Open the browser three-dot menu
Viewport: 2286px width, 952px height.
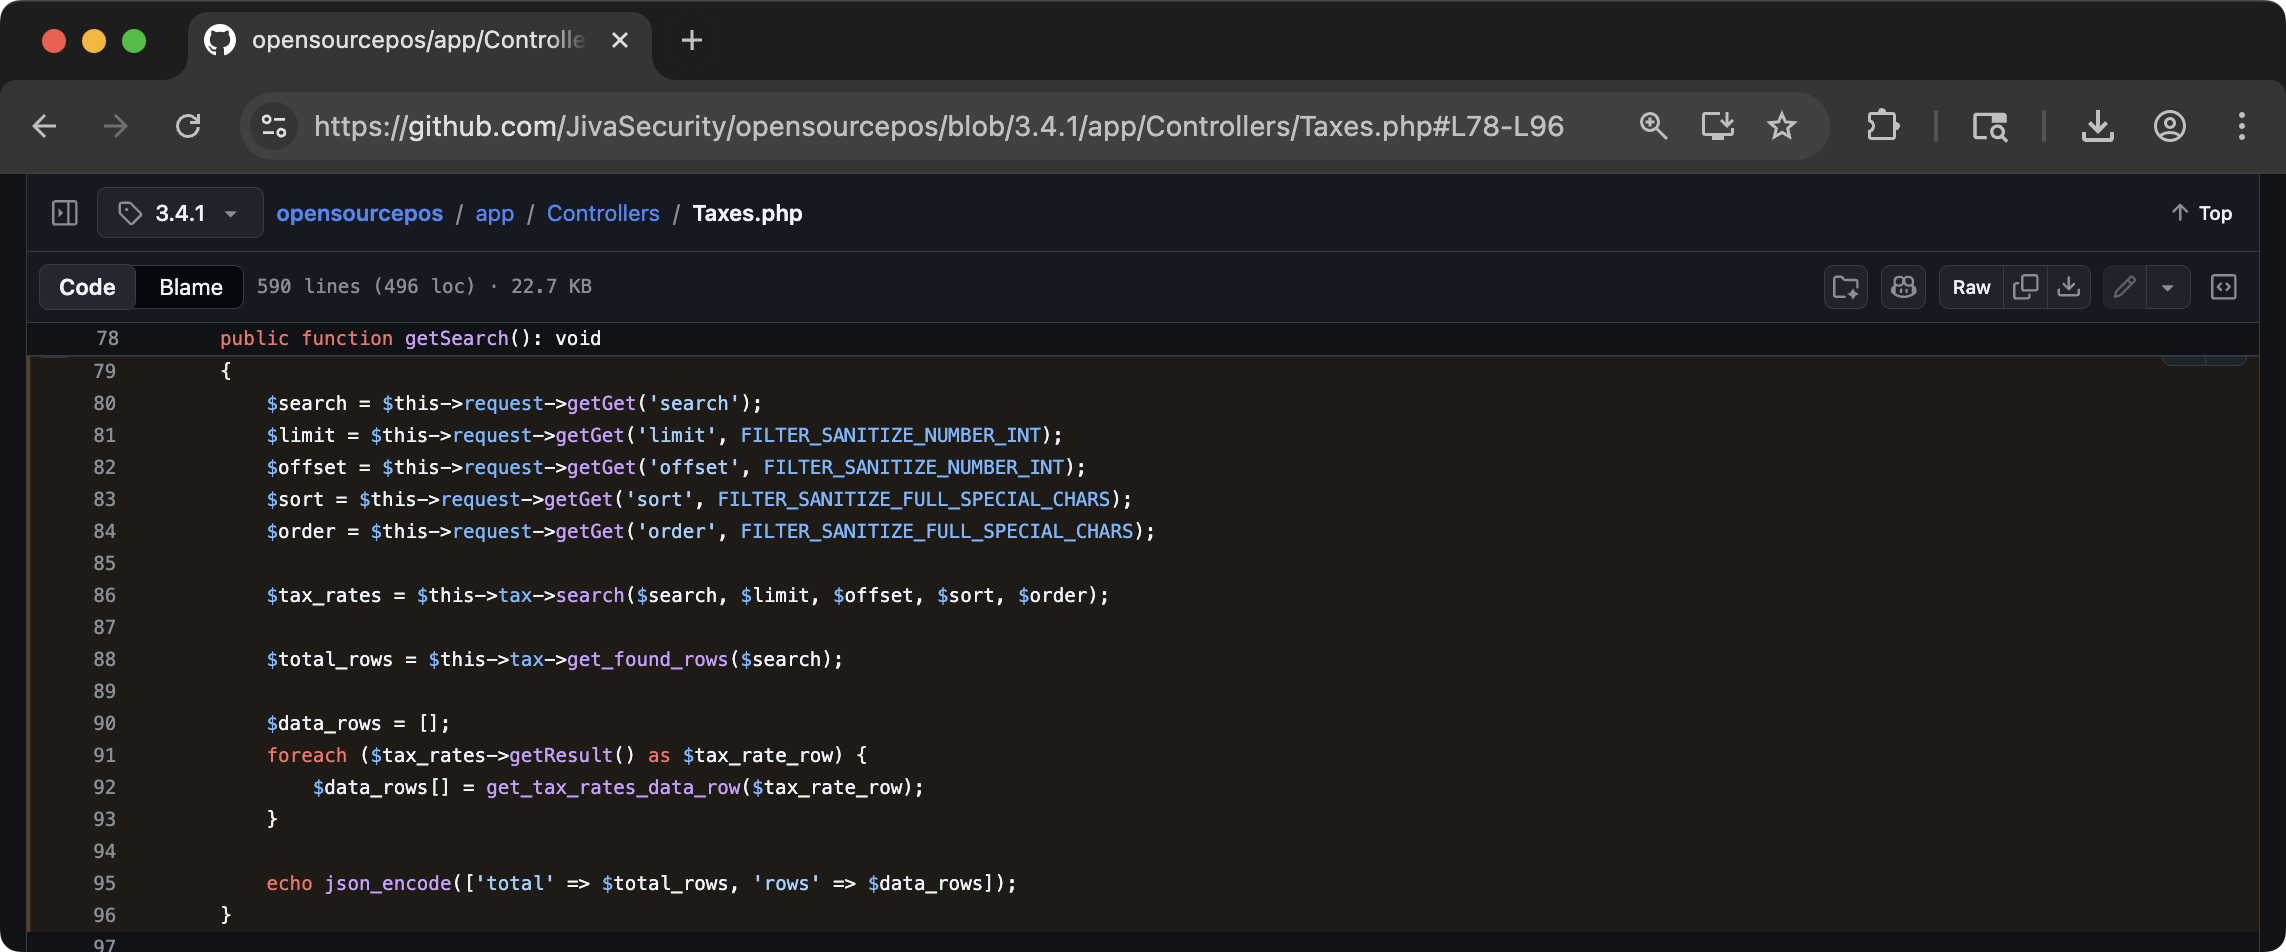pos(2242,126)
